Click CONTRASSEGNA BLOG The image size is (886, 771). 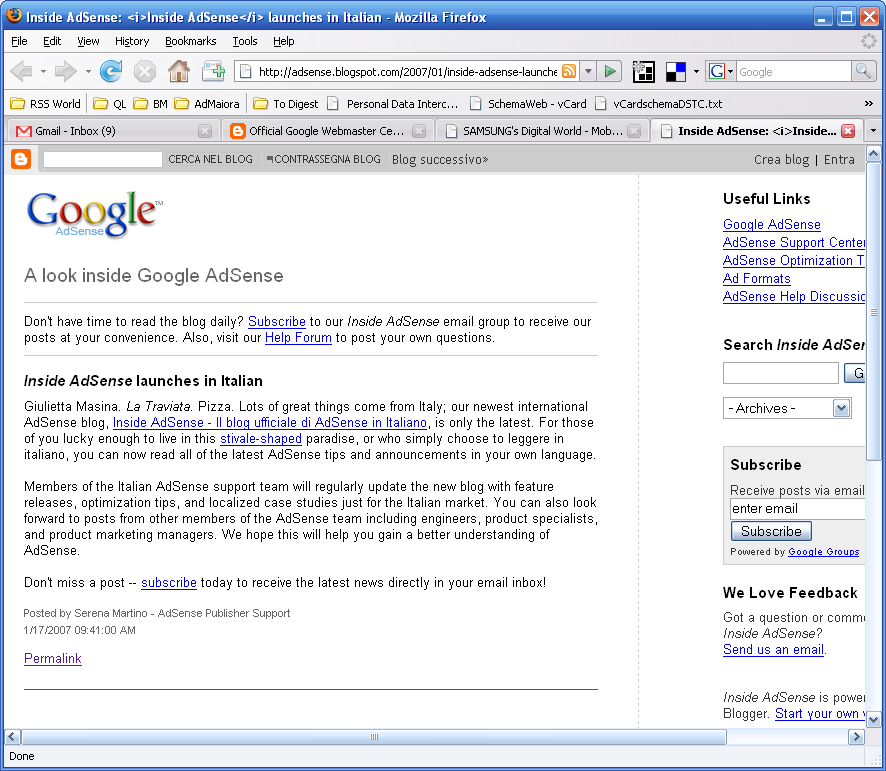point(324,159)
